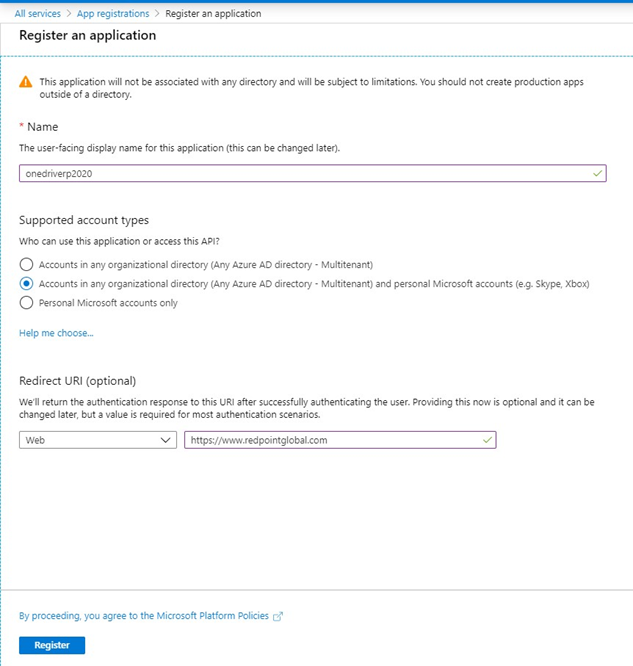This screenshot has height=666, width=633.
Task: Click the Redirect URI text field
Action: [x=330, y=439]
